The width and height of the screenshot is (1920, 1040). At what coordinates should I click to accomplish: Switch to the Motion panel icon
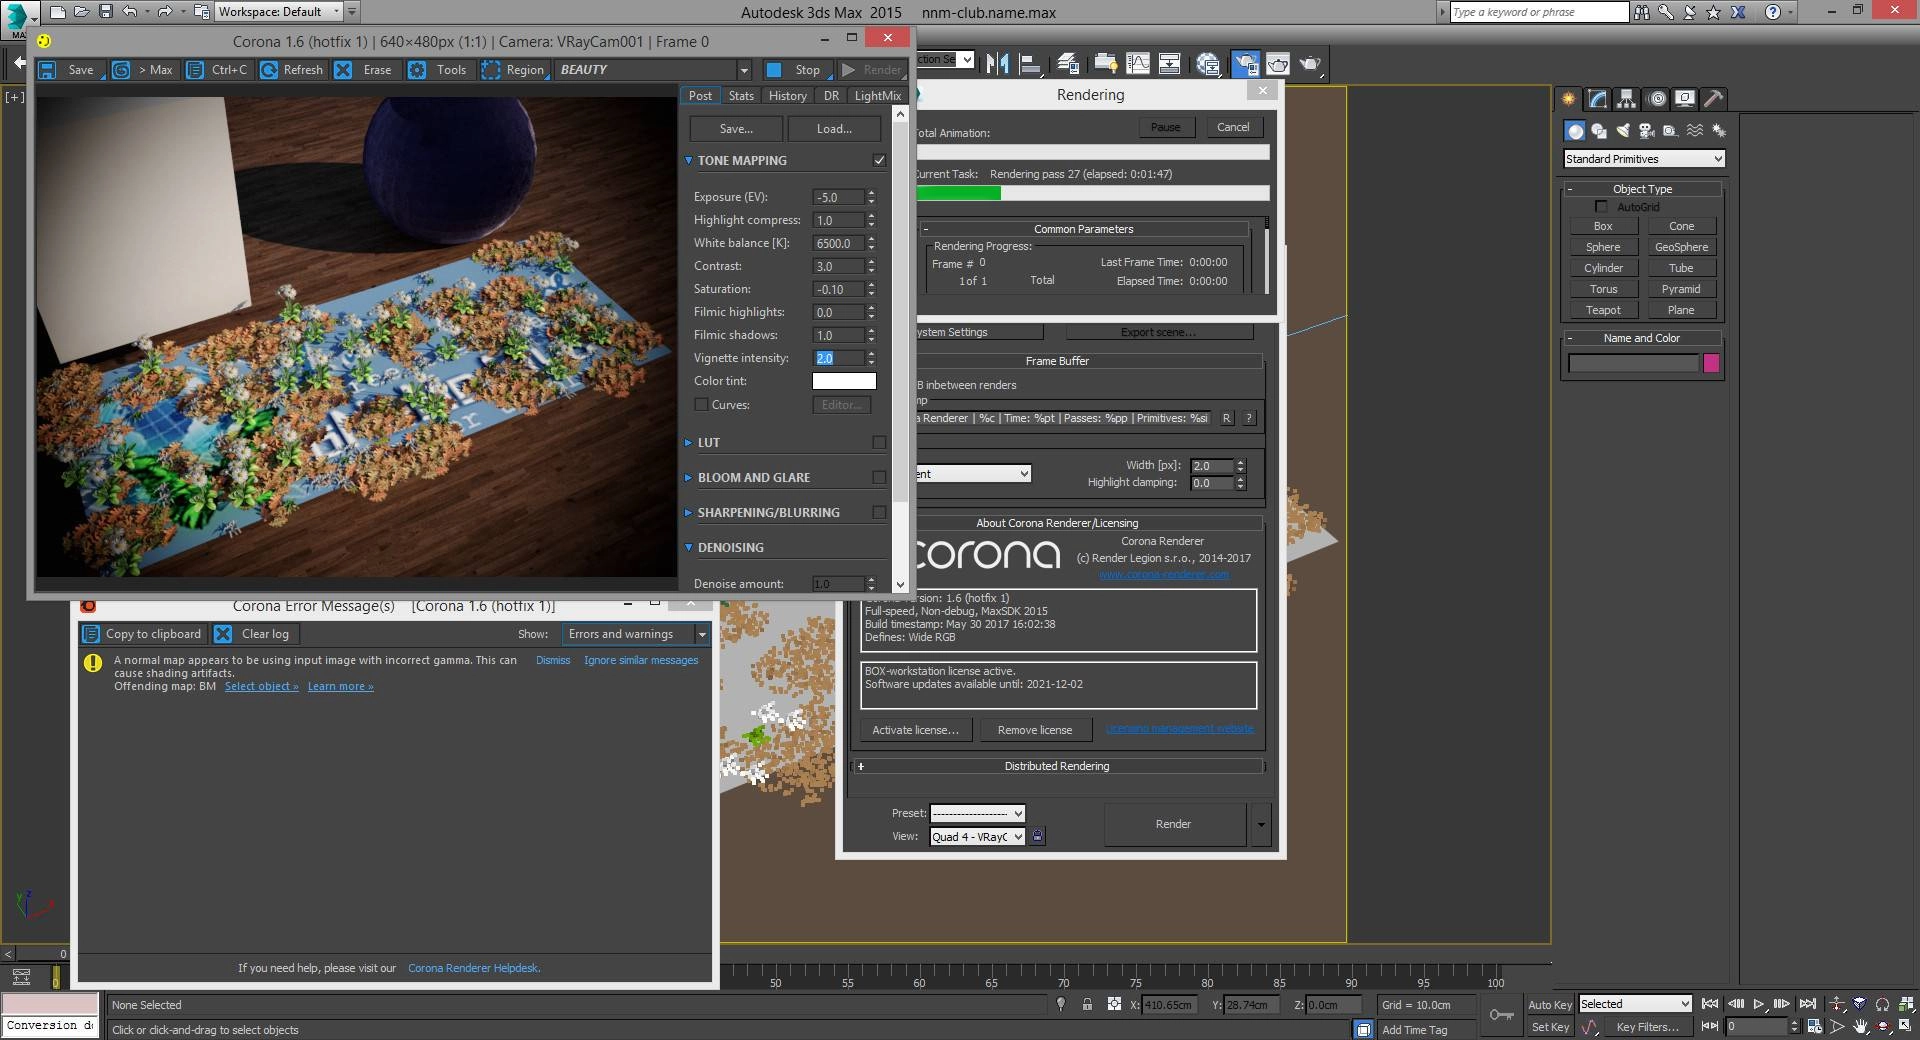click(x=1657, y=98)
